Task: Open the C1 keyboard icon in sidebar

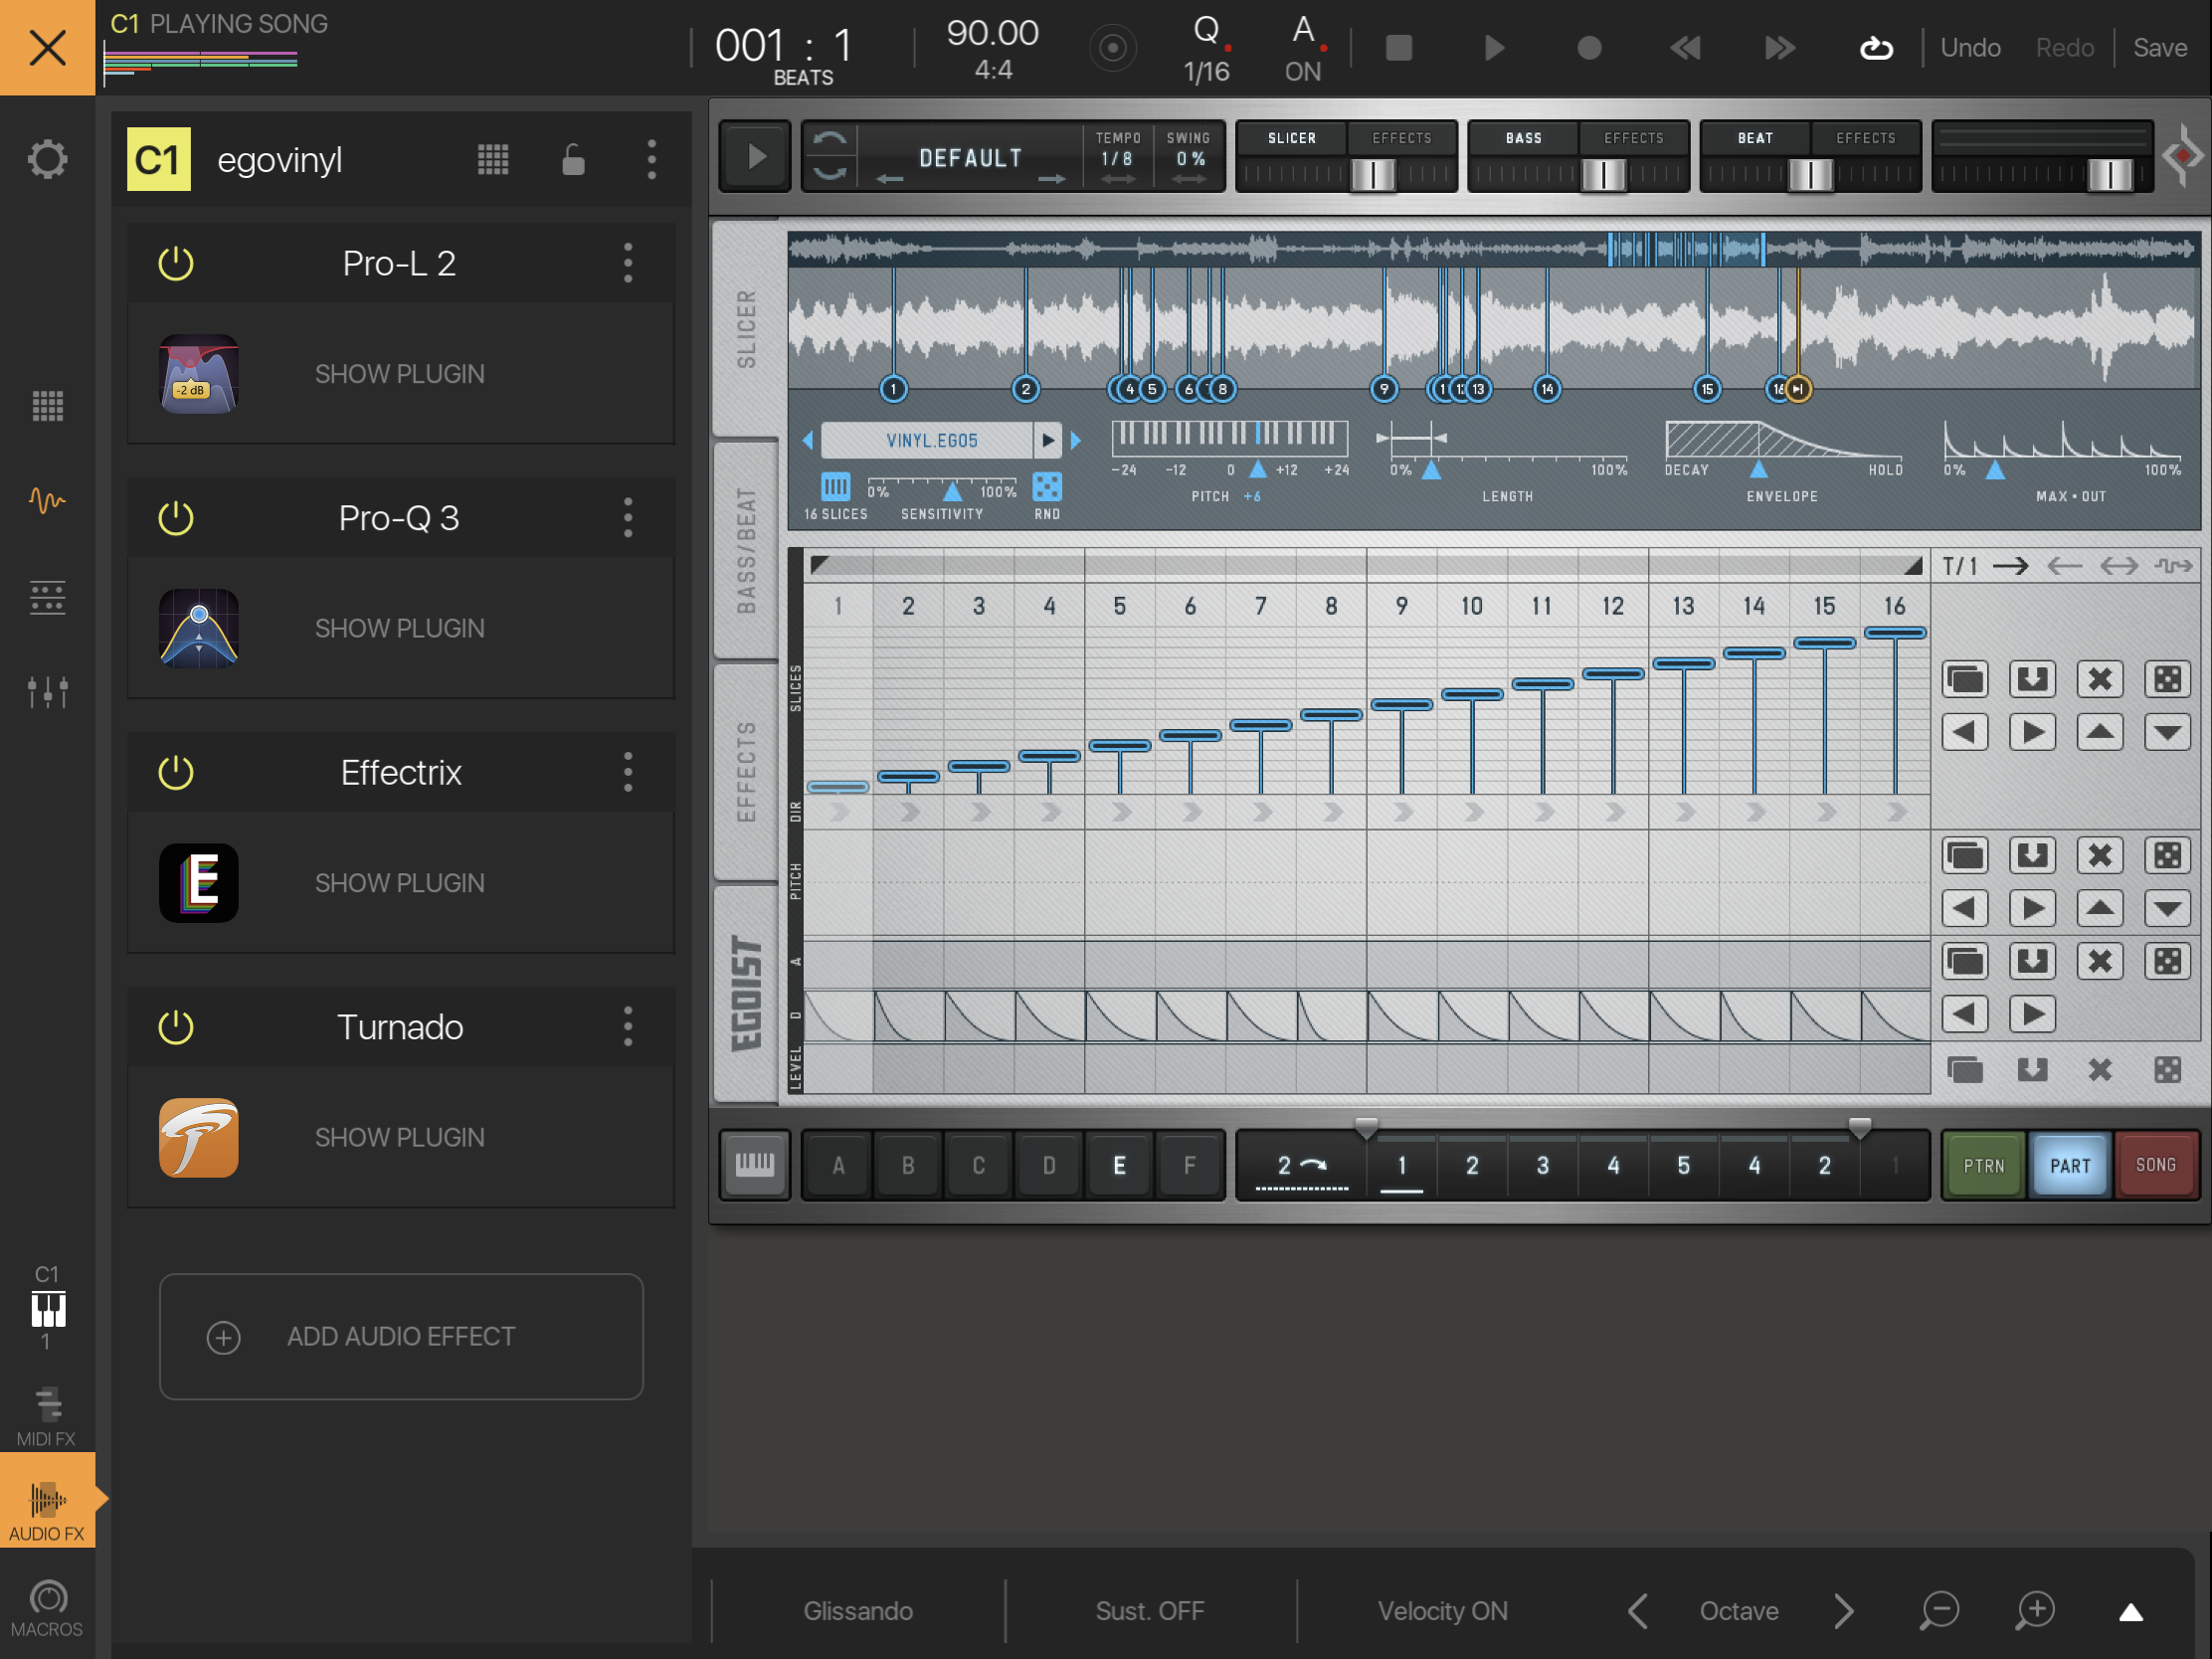Action: click(47, 1308)
